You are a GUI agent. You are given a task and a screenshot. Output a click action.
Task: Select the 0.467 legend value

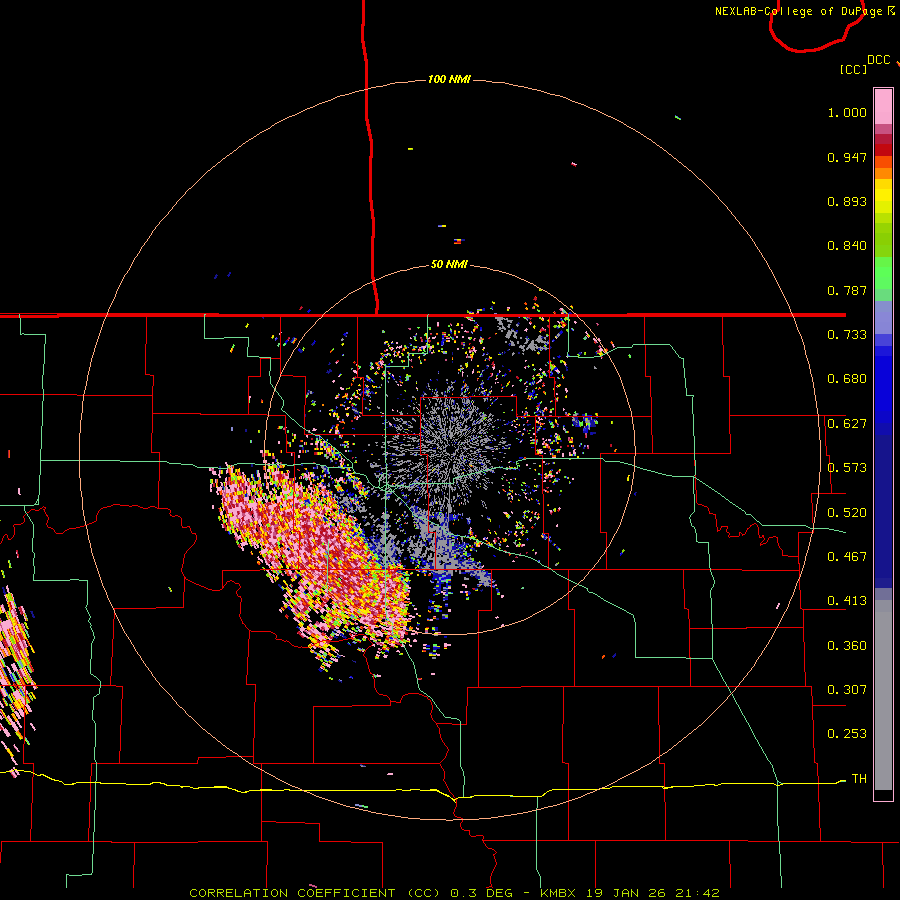pos(847,557)
